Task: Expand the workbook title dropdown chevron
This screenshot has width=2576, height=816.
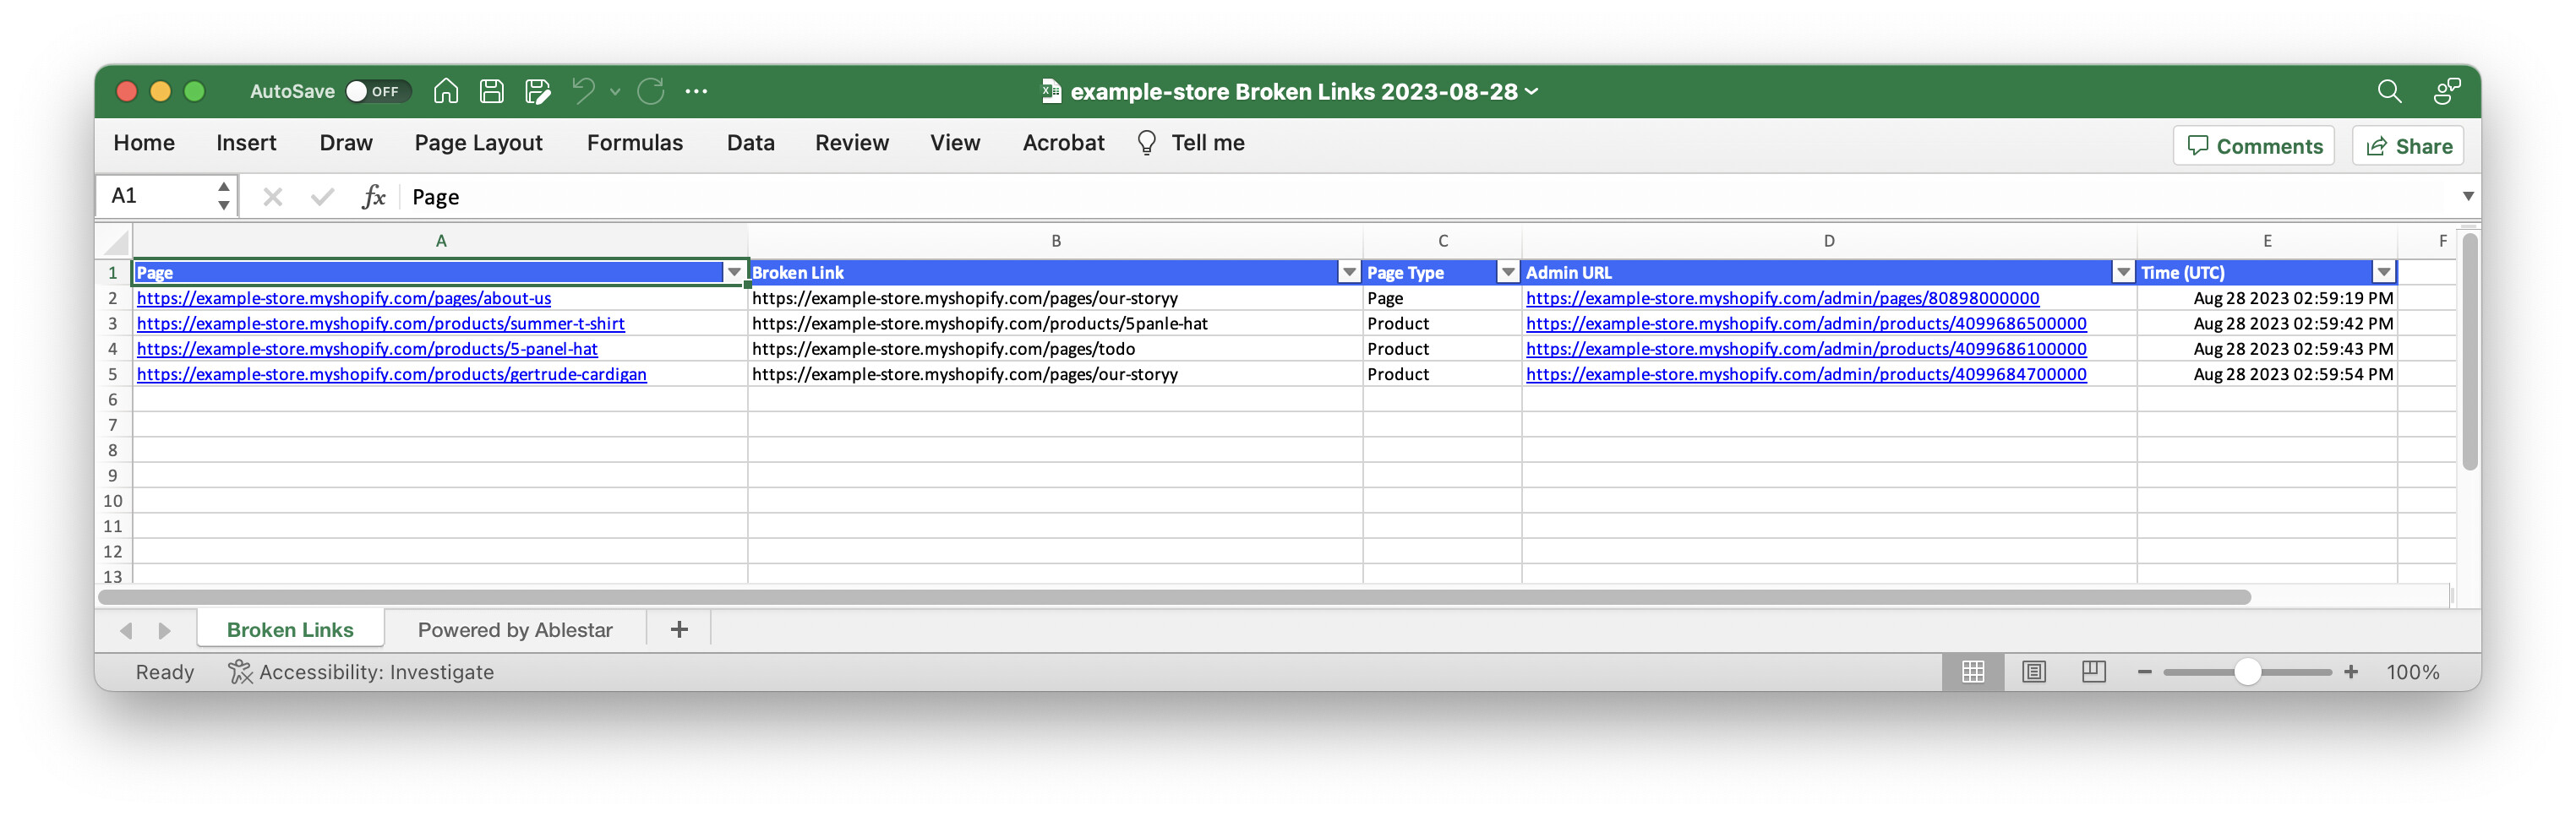Action: (1531, 91)
